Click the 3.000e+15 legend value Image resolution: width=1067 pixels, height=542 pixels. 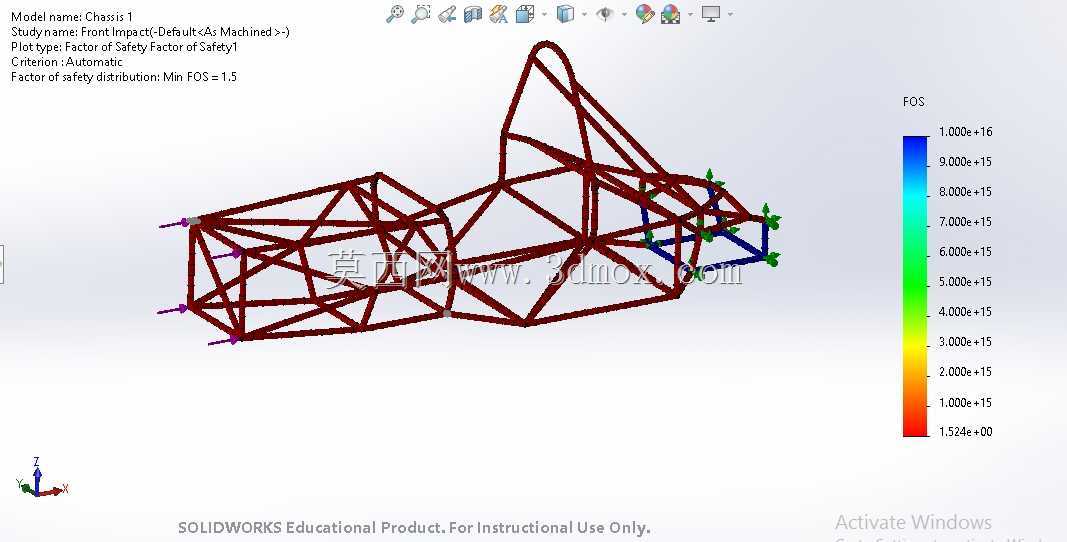pyautogui.click(x=965, y=342)
